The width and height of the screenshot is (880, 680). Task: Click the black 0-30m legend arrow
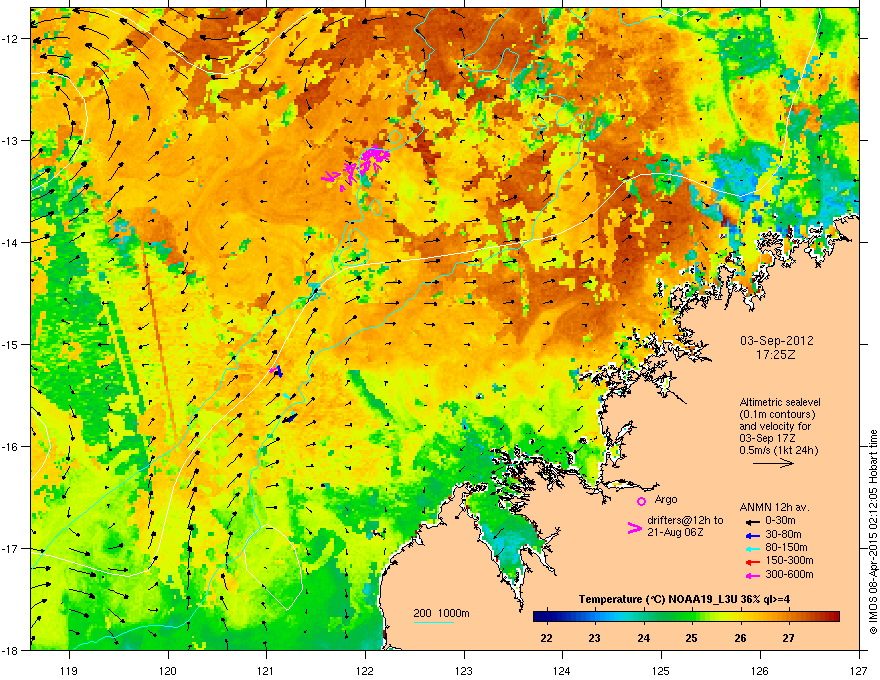pyautogui.click(x=752, y=521)
